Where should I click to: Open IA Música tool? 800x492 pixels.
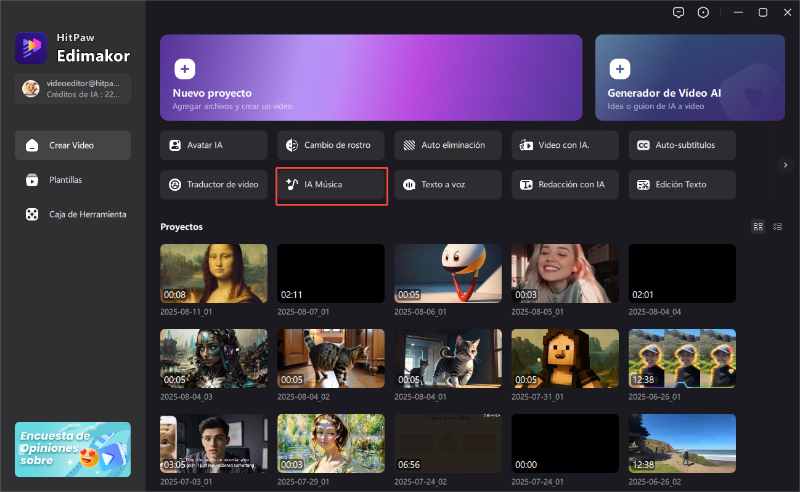(331, 185)
